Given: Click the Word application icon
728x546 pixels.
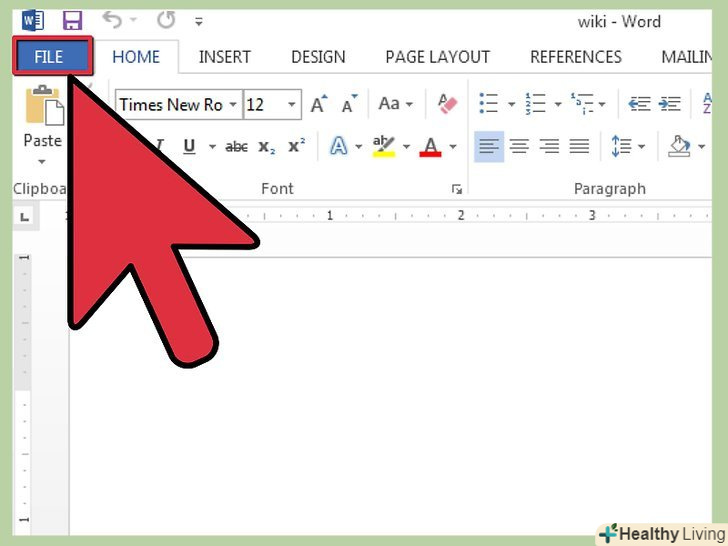Looking at the screenshot, I should coord(33,21).
